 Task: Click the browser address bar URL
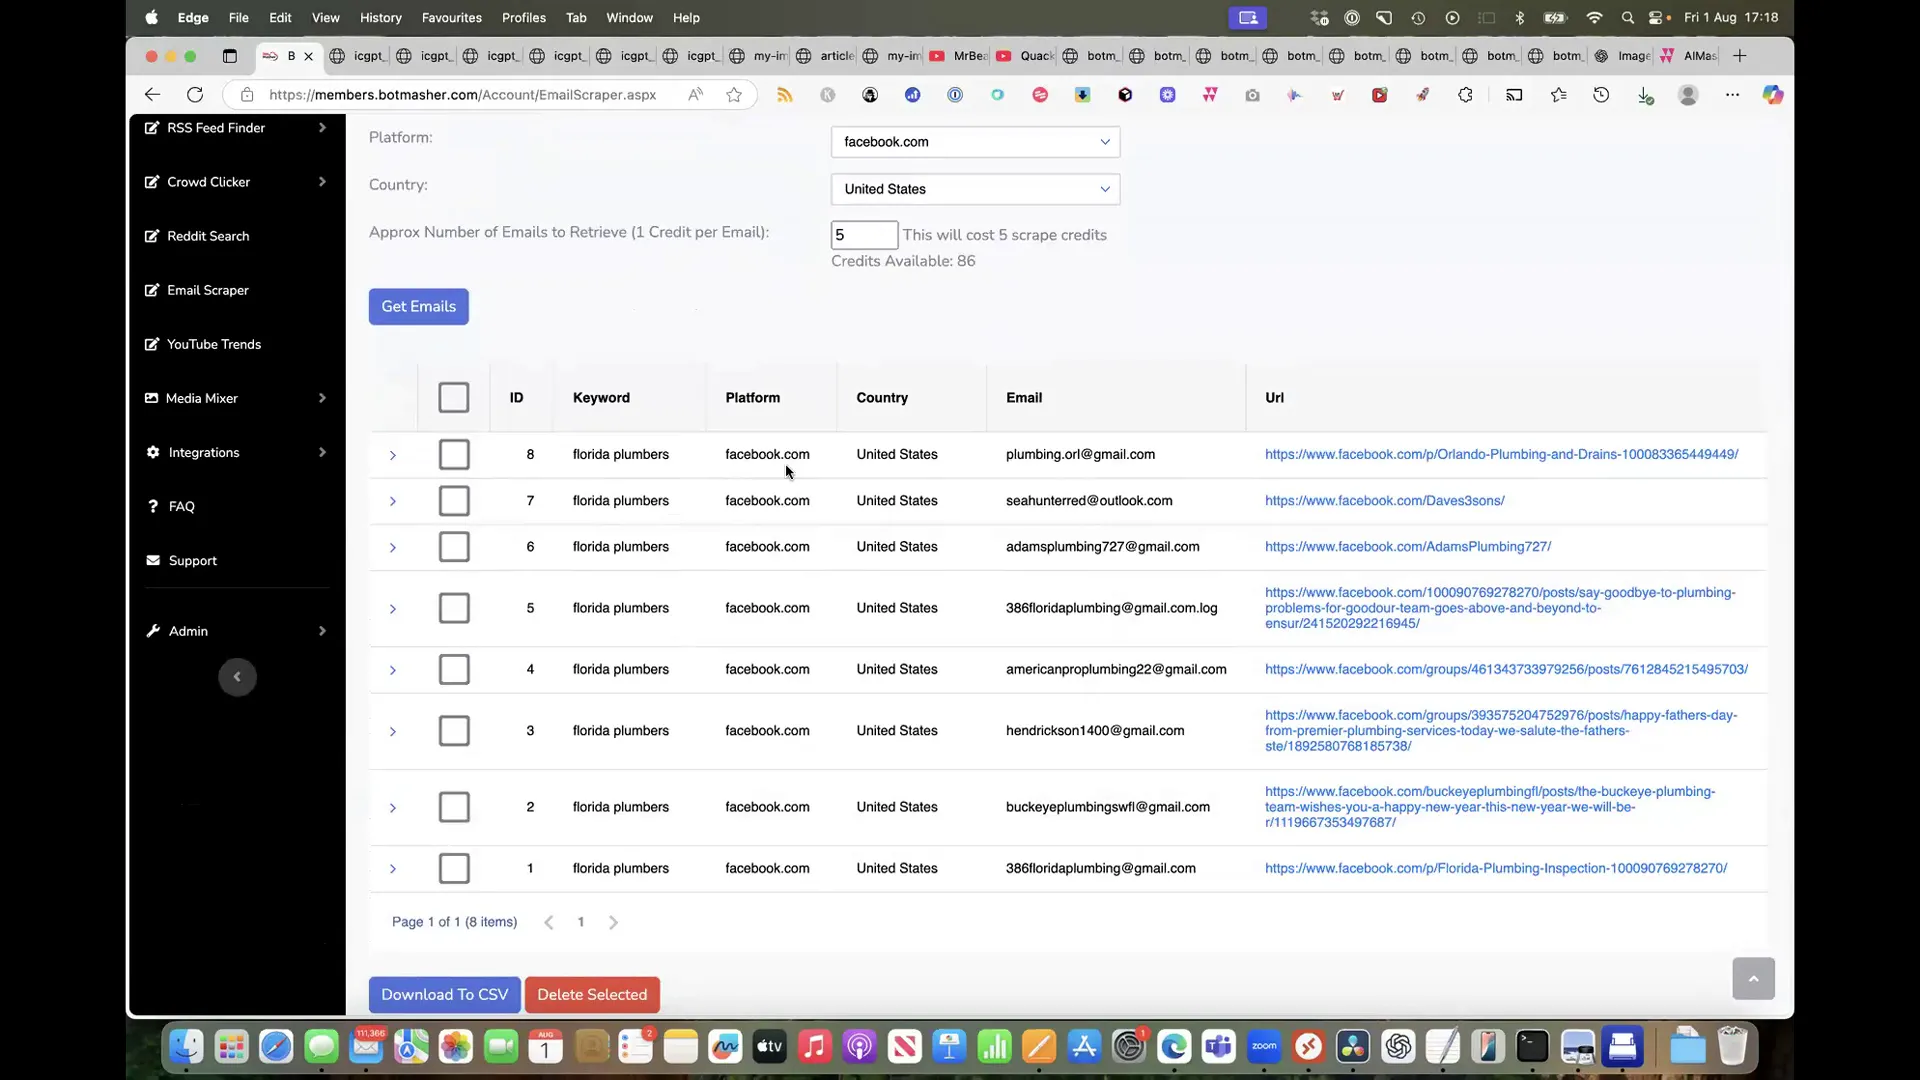[462, 95]
